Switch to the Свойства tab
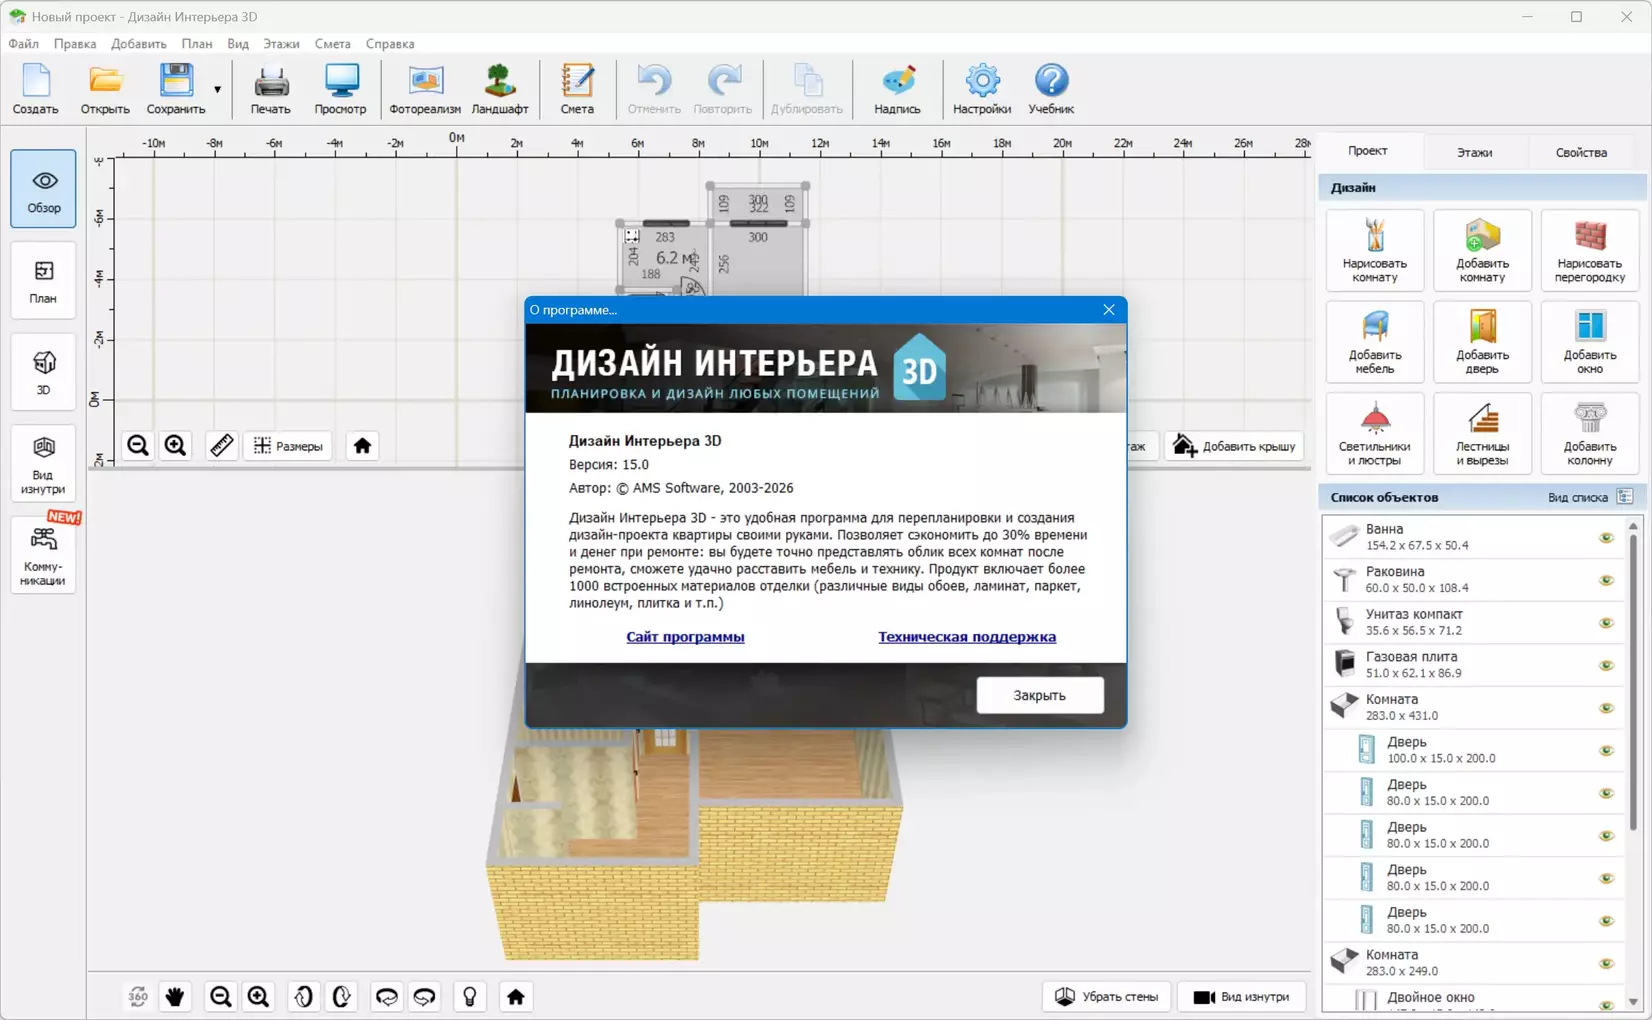1652x1020 pixels. click(x=1580, y=152)
